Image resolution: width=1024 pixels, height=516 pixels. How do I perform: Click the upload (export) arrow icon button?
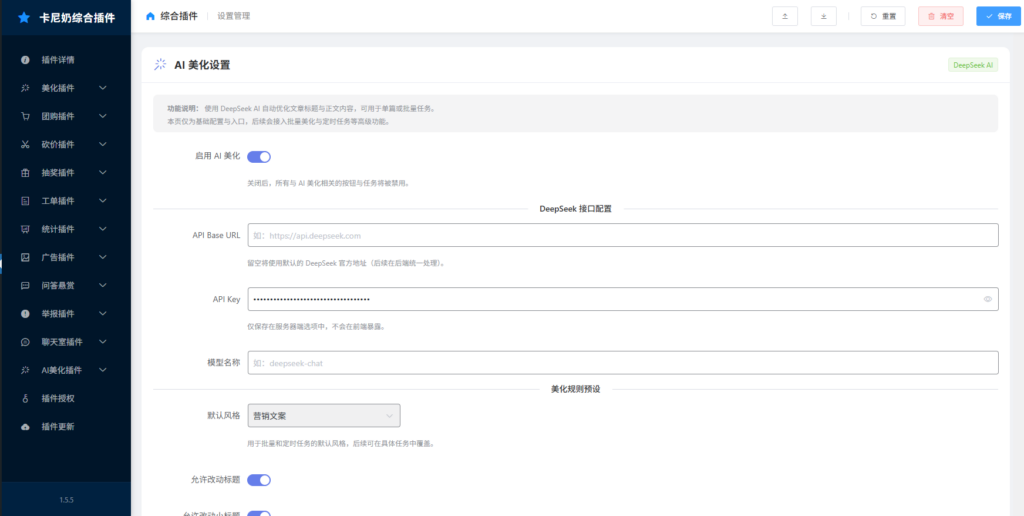pos(785,16)
